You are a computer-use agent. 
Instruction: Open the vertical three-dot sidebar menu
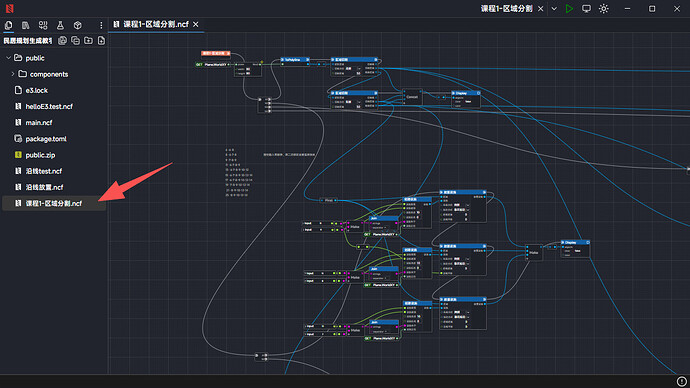click(x=101, y=25)
